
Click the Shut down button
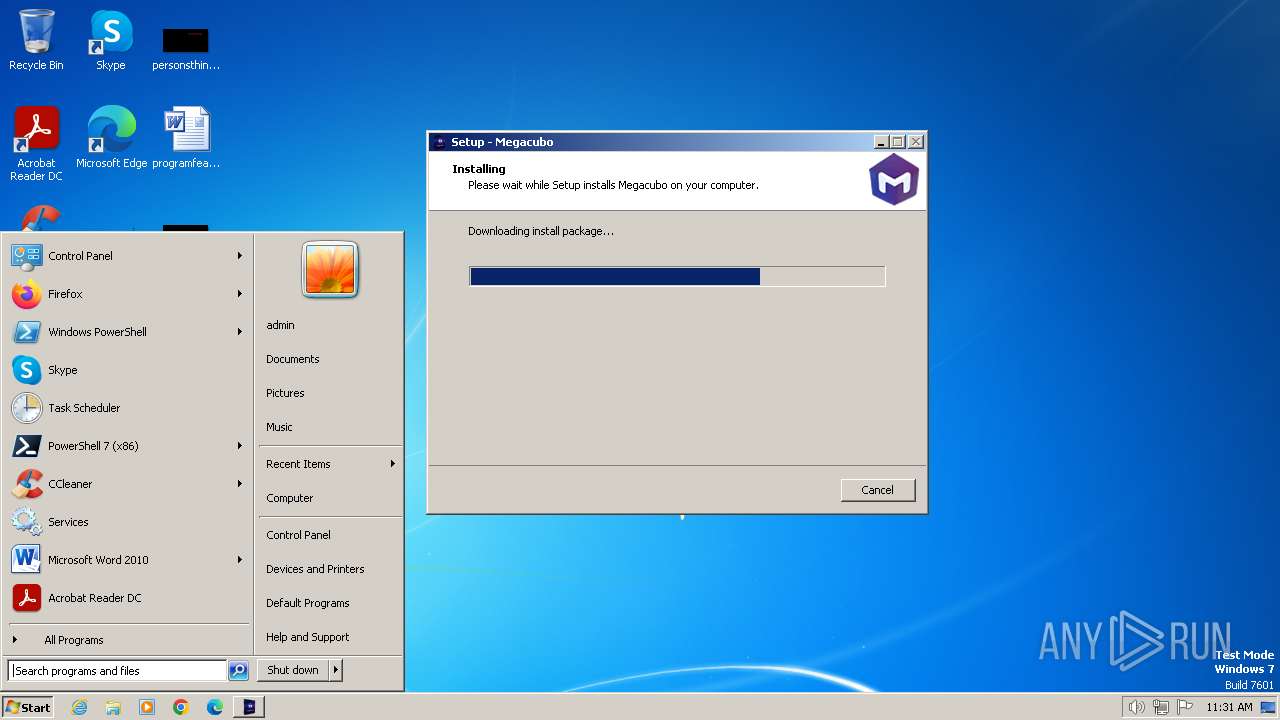click(293, 670)
